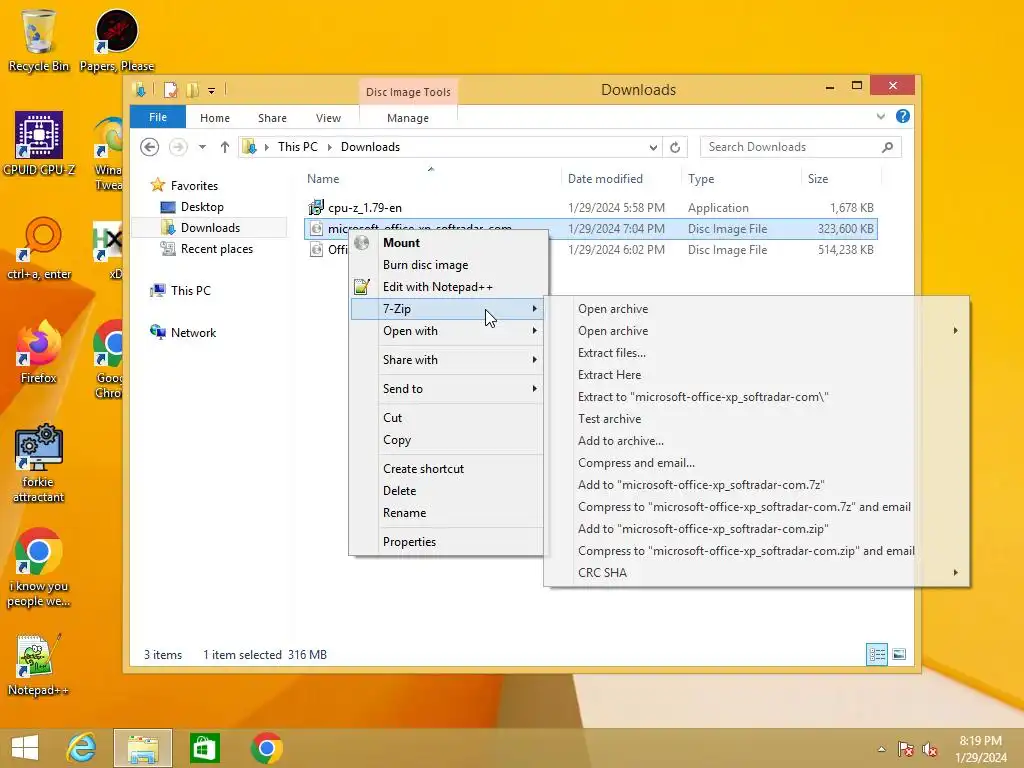Viewport: 1024px width, 768px height.
Task: Select 7-Zip context menu entry
Action: pyautogui.click(x=447, y=309)
